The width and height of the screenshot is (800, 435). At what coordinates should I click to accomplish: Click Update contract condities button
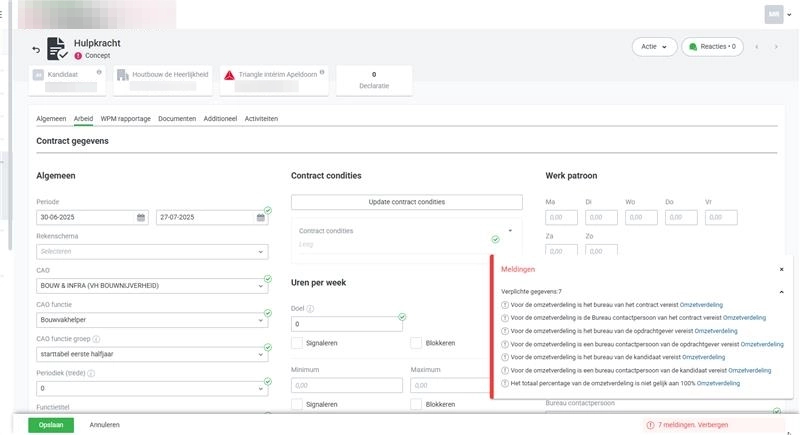coord(406,202)
